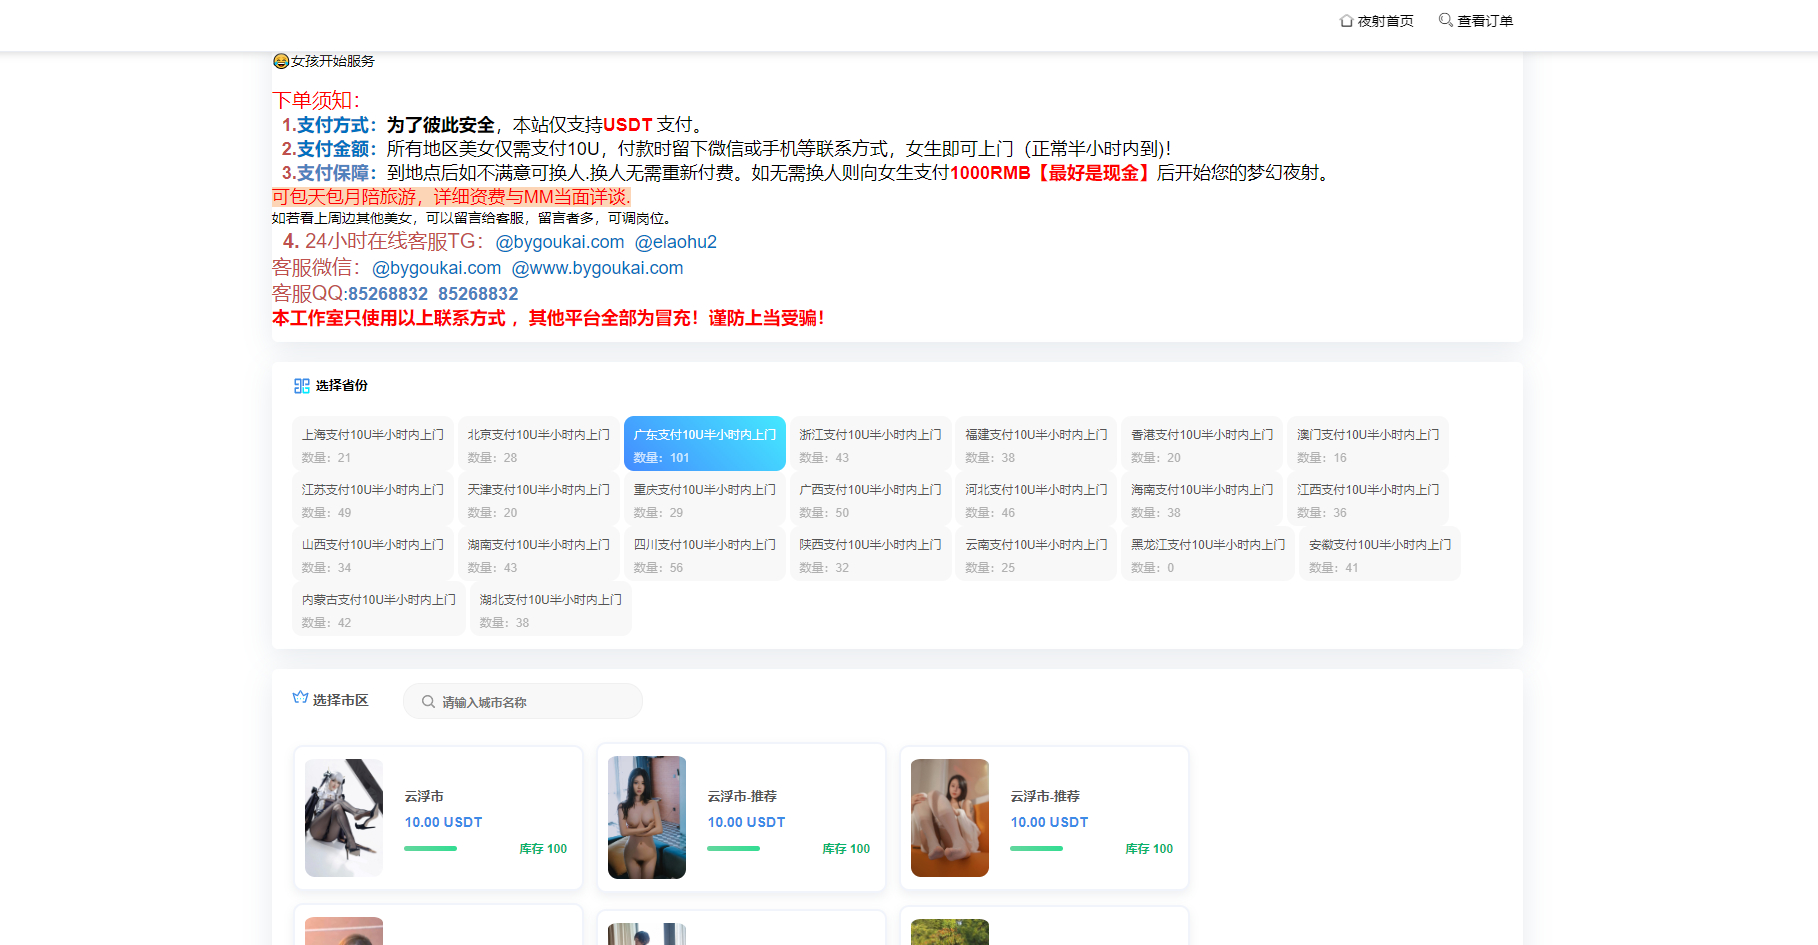Select the 澳门 region tile
Viewport: 1818px width, 945px height.
coord(1369,444)
